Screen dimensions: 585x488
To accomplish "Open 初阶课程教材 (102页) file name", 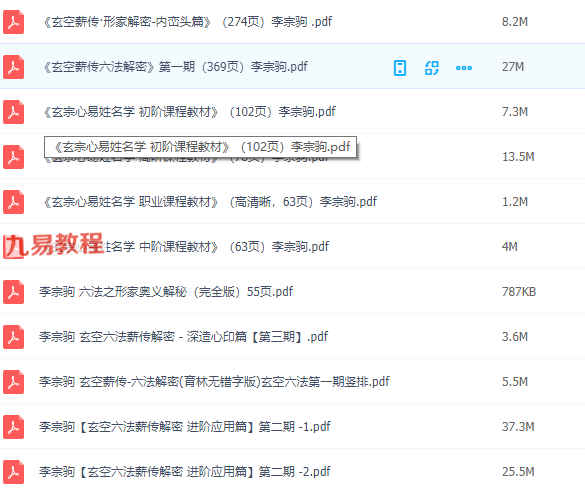I will pyautogui.click(x=190, y=112).
